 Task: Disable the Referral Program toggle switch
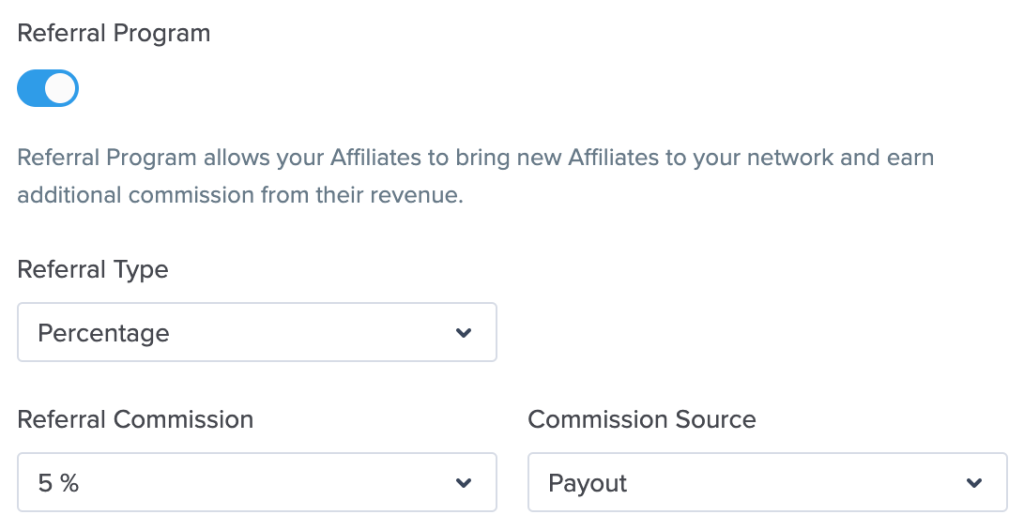coord(48,88)
